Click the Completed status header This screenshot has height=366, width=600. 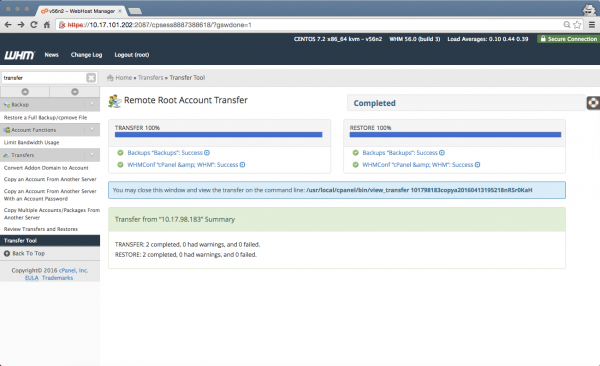tap(466, 103)
